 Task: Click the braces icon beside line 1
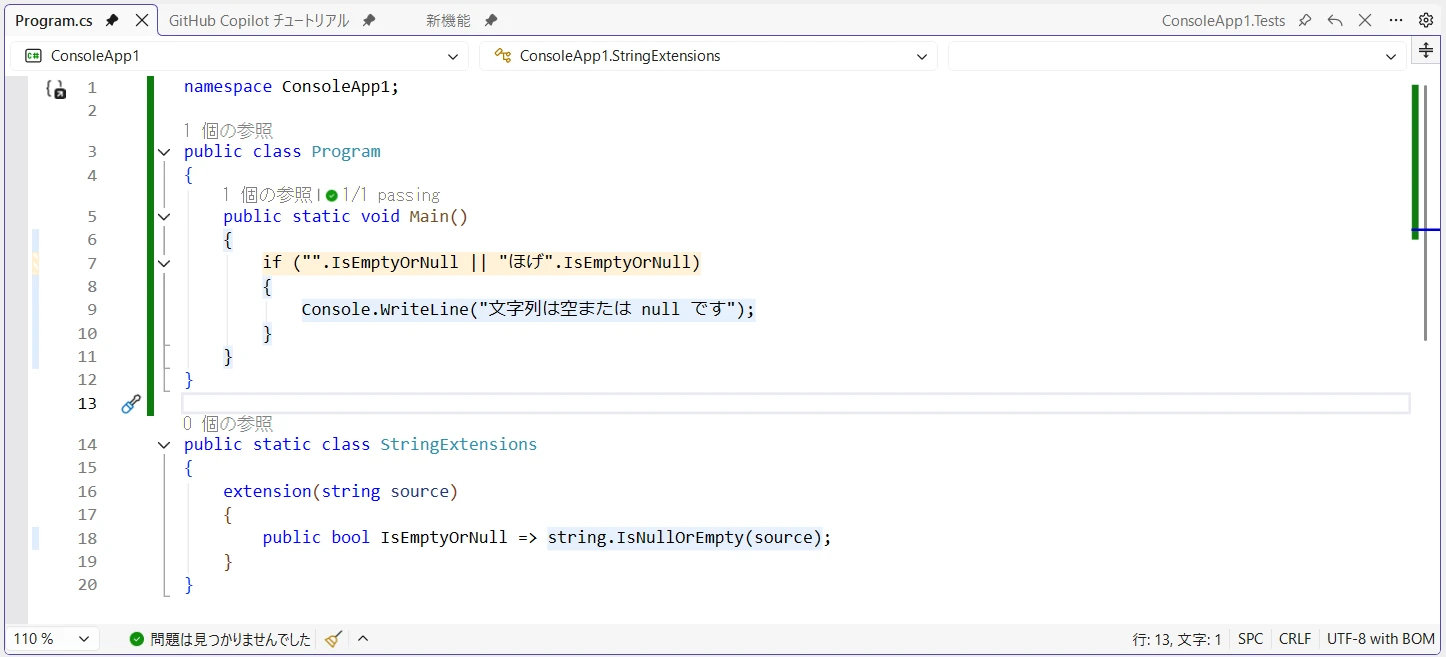[x=56, y=89]
